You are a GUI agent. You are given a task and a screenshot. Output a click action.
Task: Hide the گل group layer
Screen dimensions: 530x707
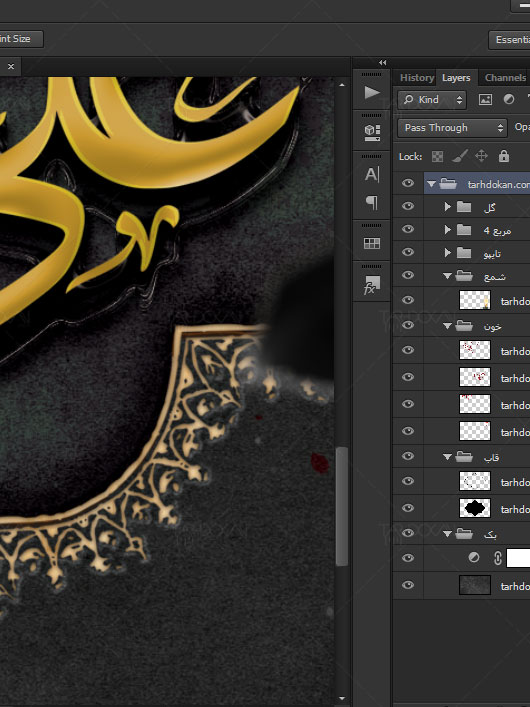pos(408,206)
